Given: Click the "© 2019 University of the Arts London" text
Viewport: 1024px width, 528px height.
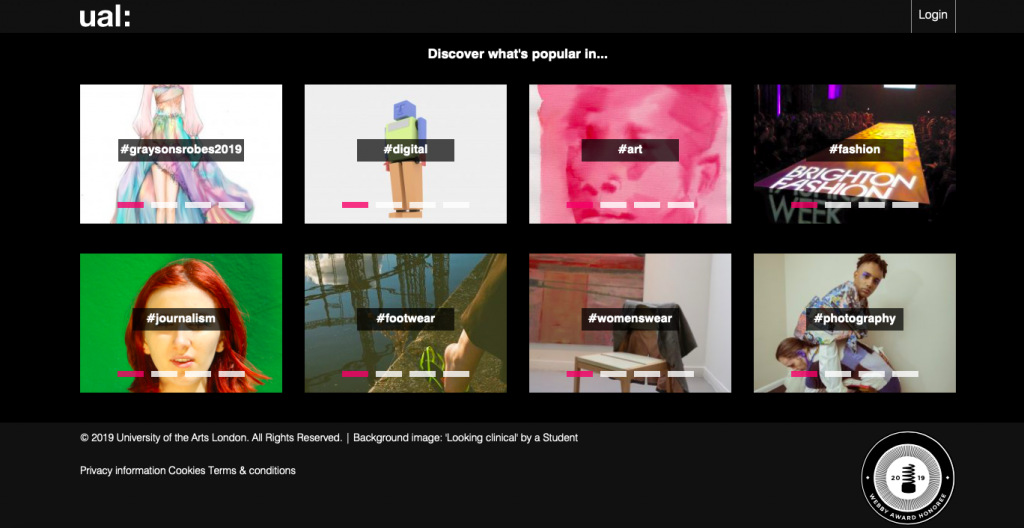Looking at the screenshot, I should 164,438.
